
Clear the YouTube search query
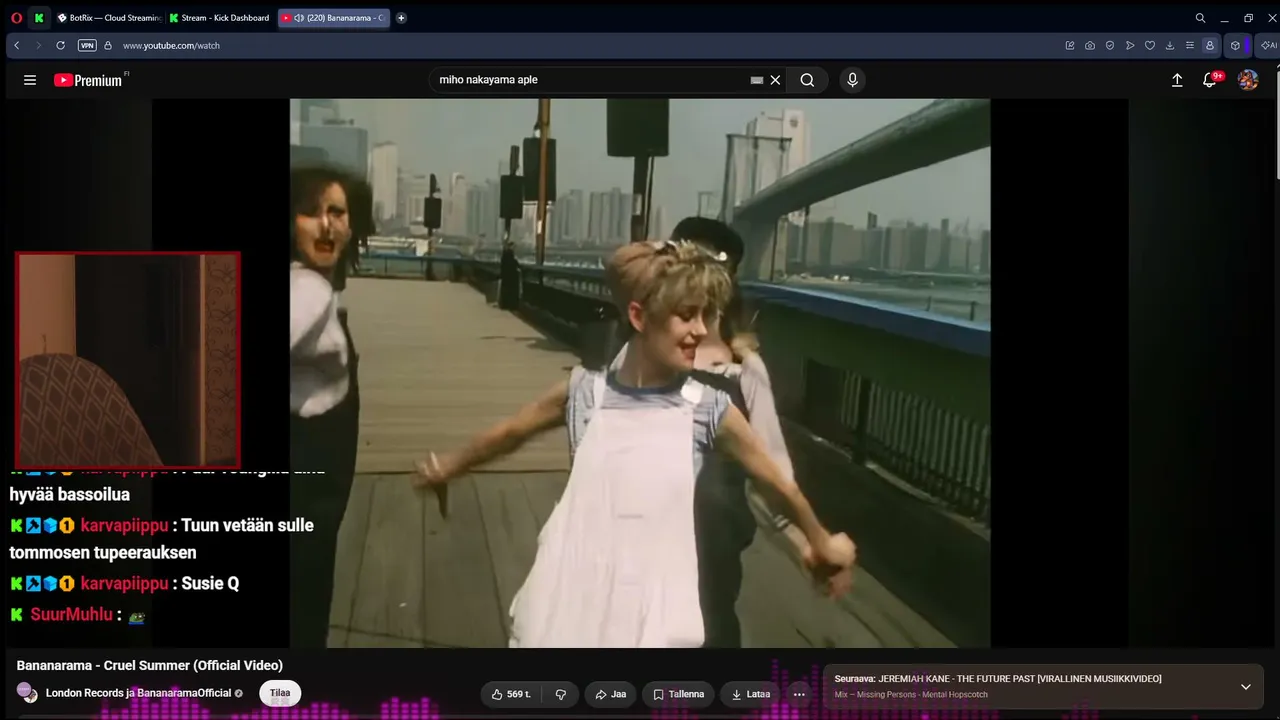775,80
